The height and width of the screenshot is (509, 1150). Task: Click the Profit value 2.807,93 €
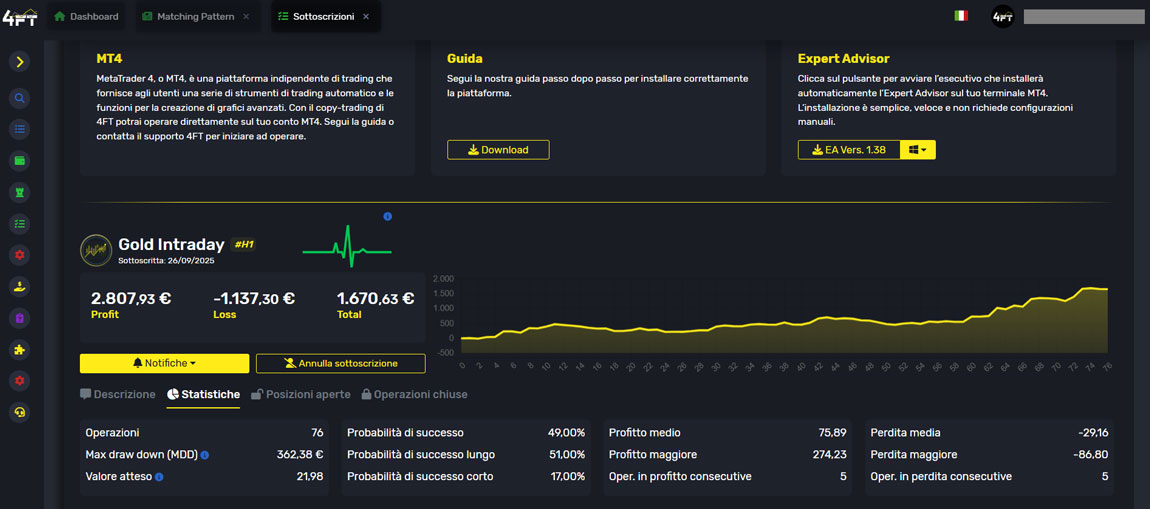point(131,299)
